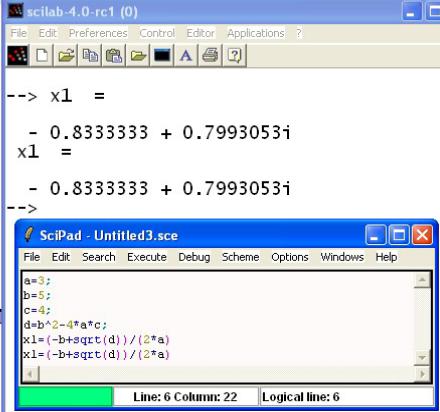This screenshot has height=412, width=440.
Task: Click the SciPad feather title icon
Action: pos(28,235)
